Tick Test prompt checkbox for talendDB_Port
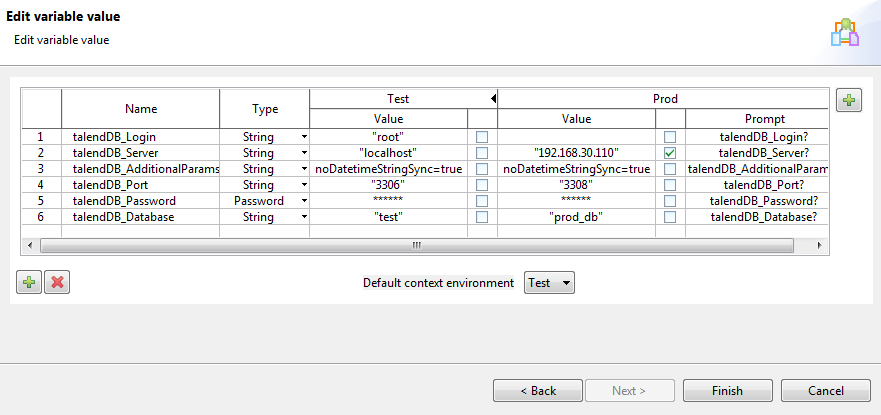Screen dimensions: 881x415 click(x=482, y=185)
